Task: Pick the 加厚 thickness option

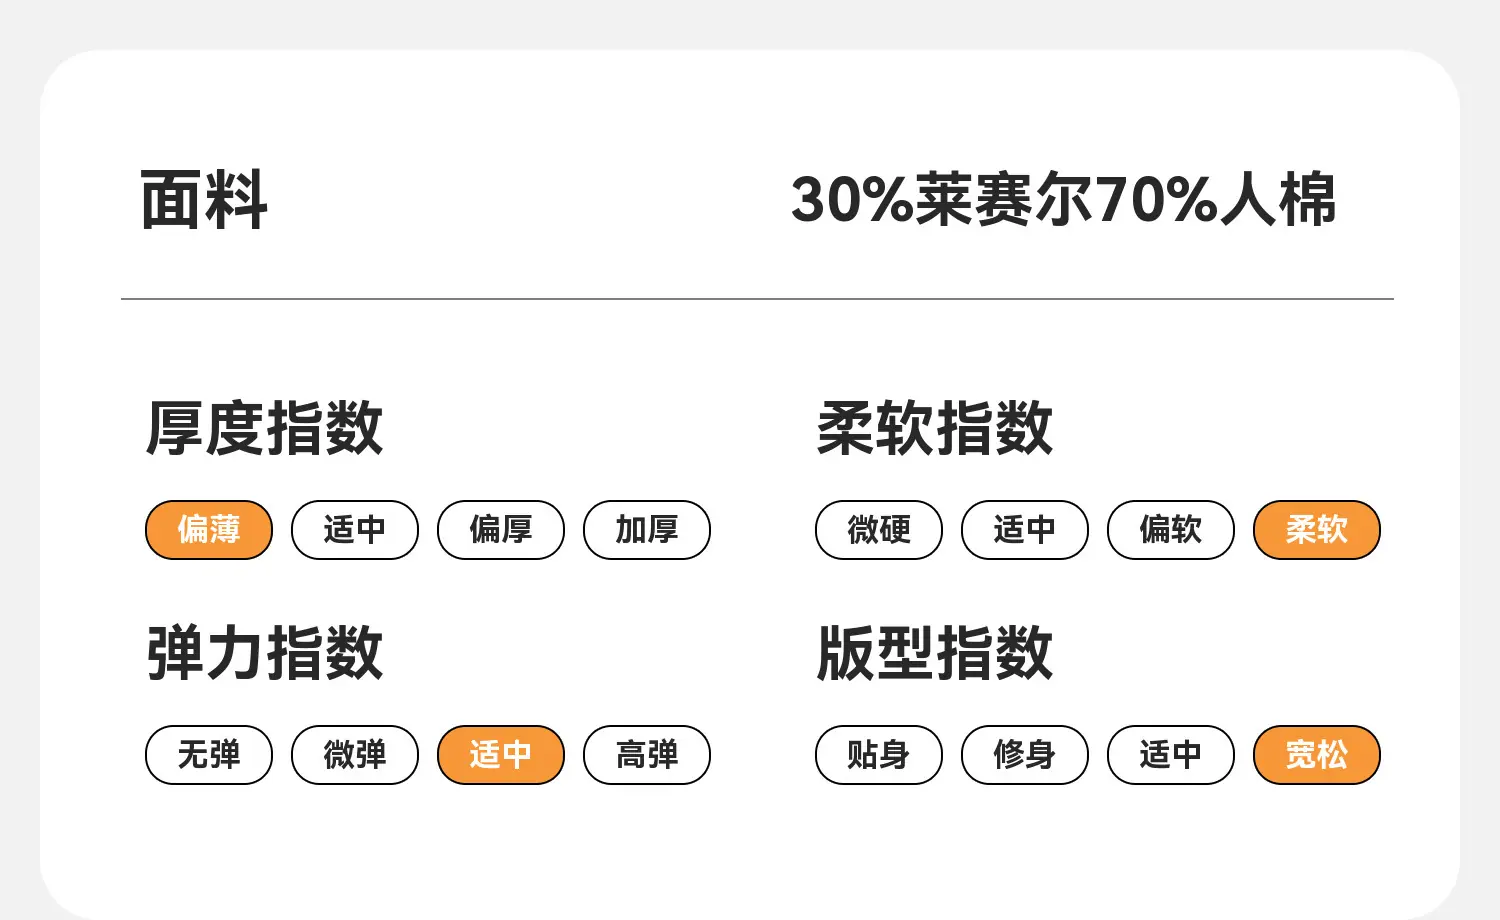Action: click(x=647, y=530)
